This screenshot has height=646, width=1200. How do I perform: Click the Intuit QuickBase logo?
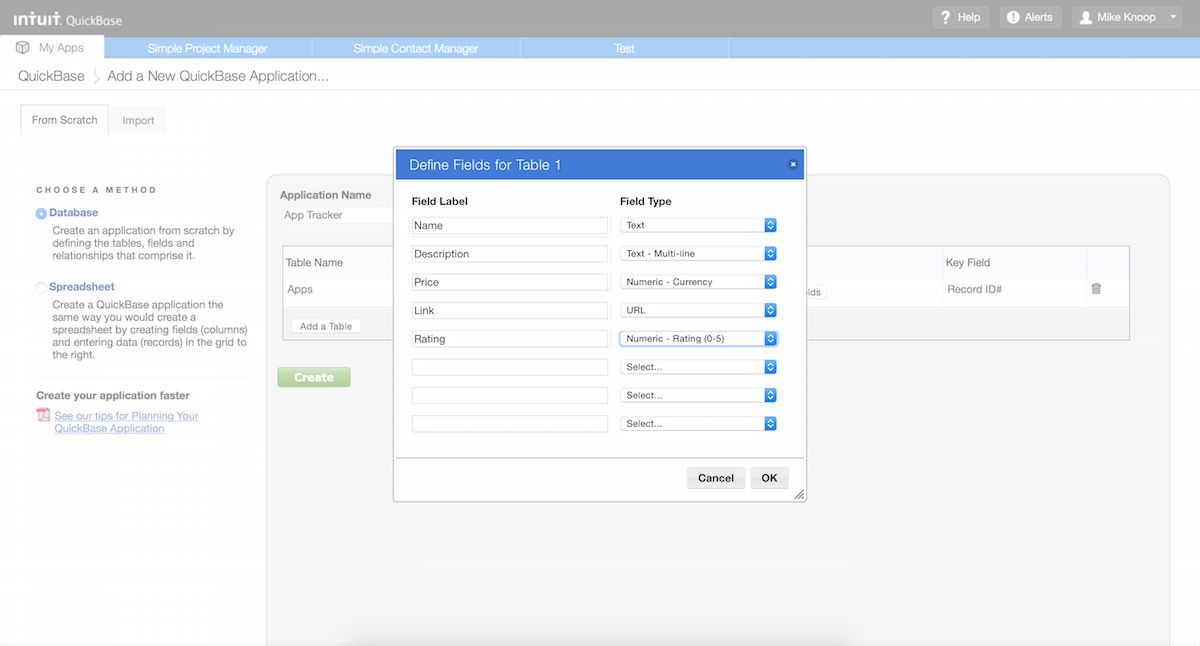[67, 18]
